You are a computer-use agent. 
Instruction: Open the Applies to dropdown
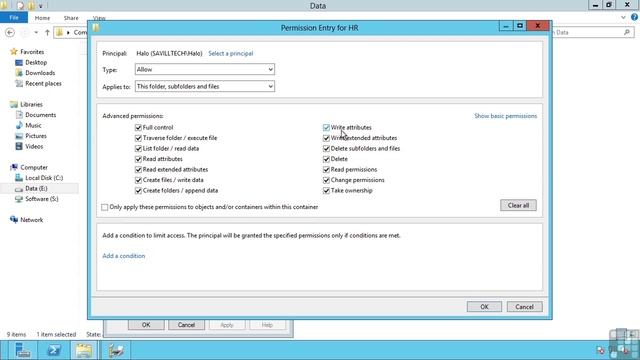tap(204, 87)
